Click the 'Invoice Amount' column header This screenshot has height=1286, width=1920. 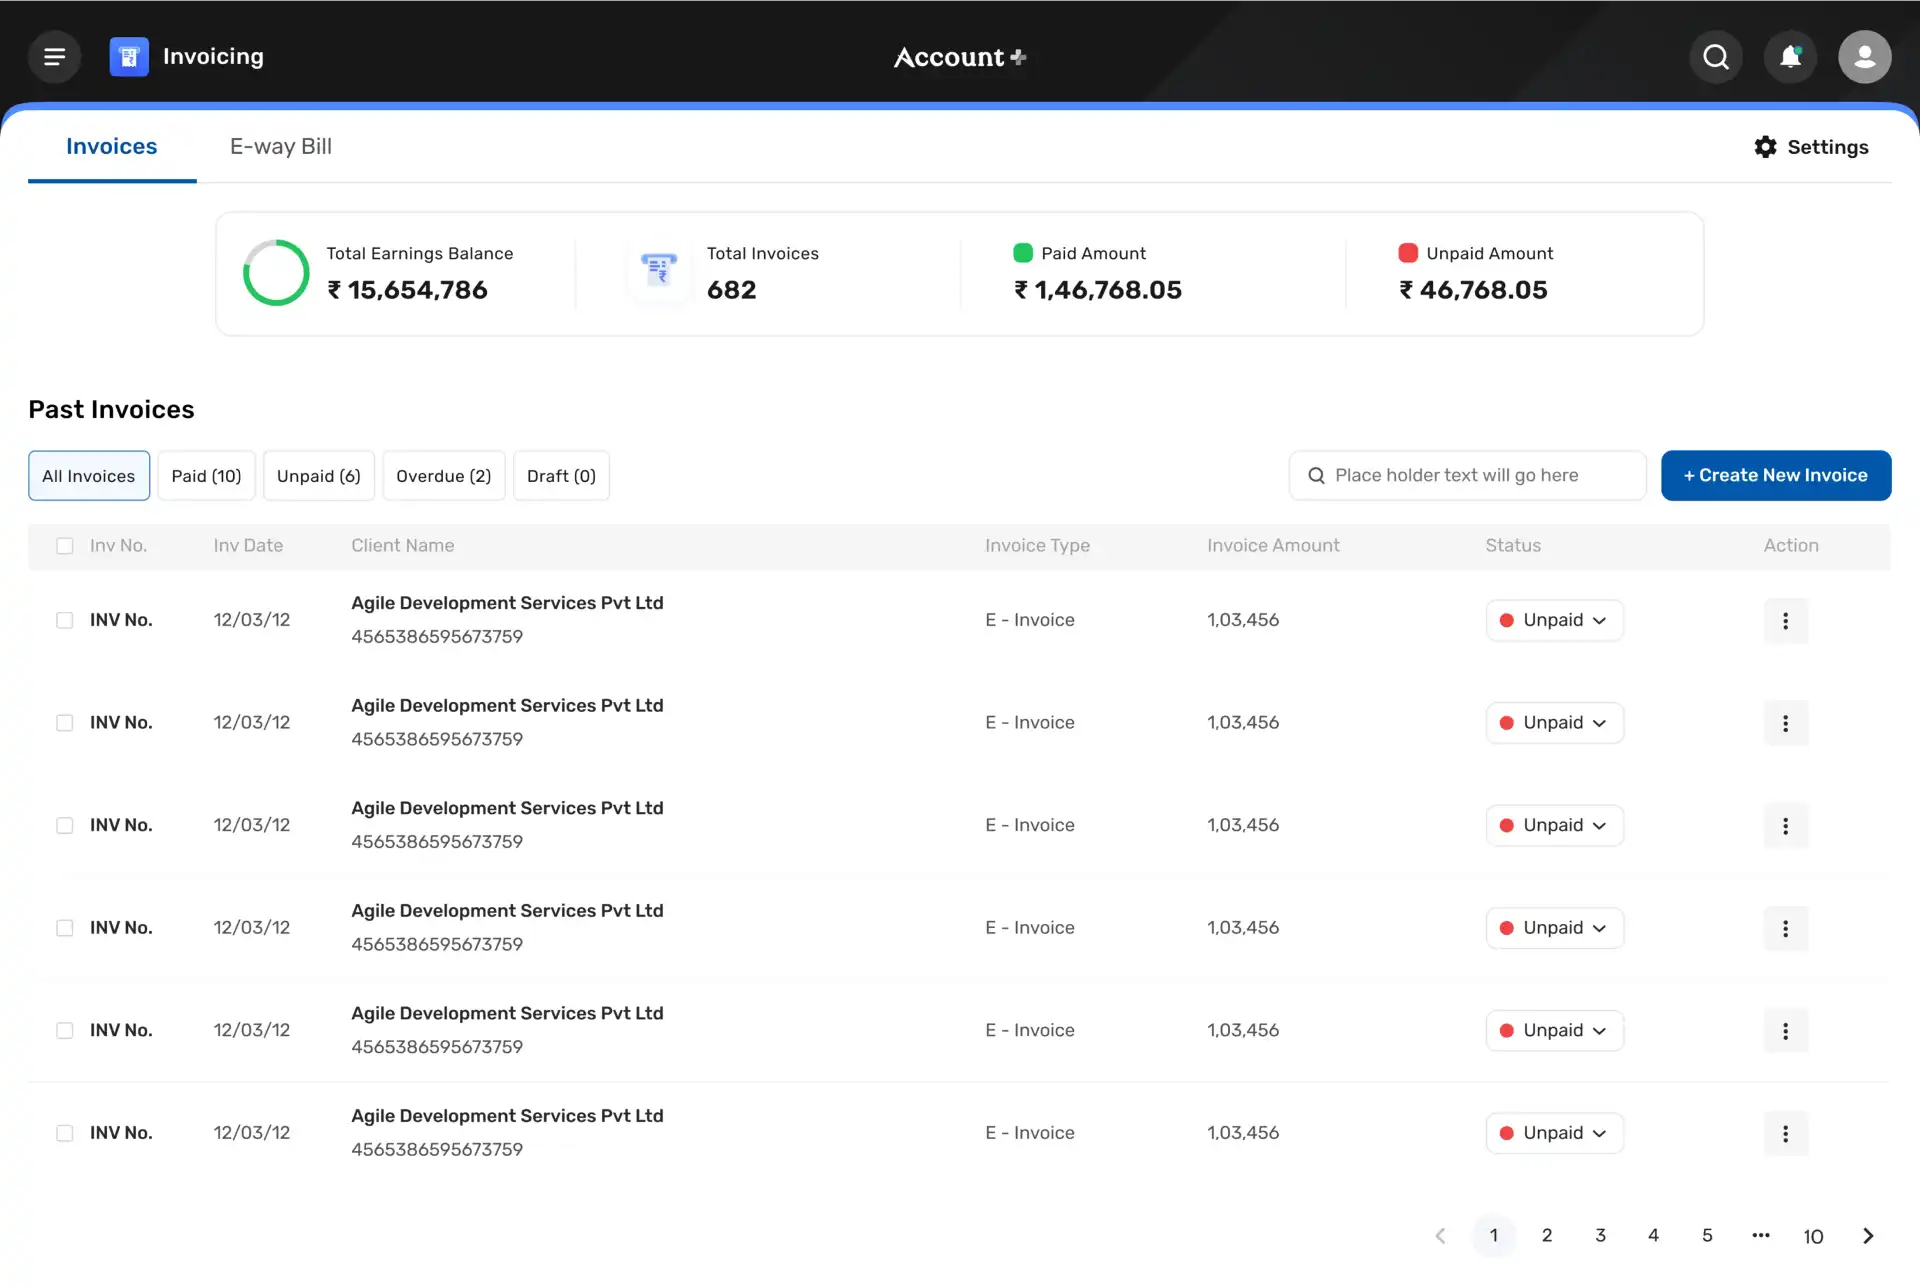pyautogui.click(x=1273, y=546)
